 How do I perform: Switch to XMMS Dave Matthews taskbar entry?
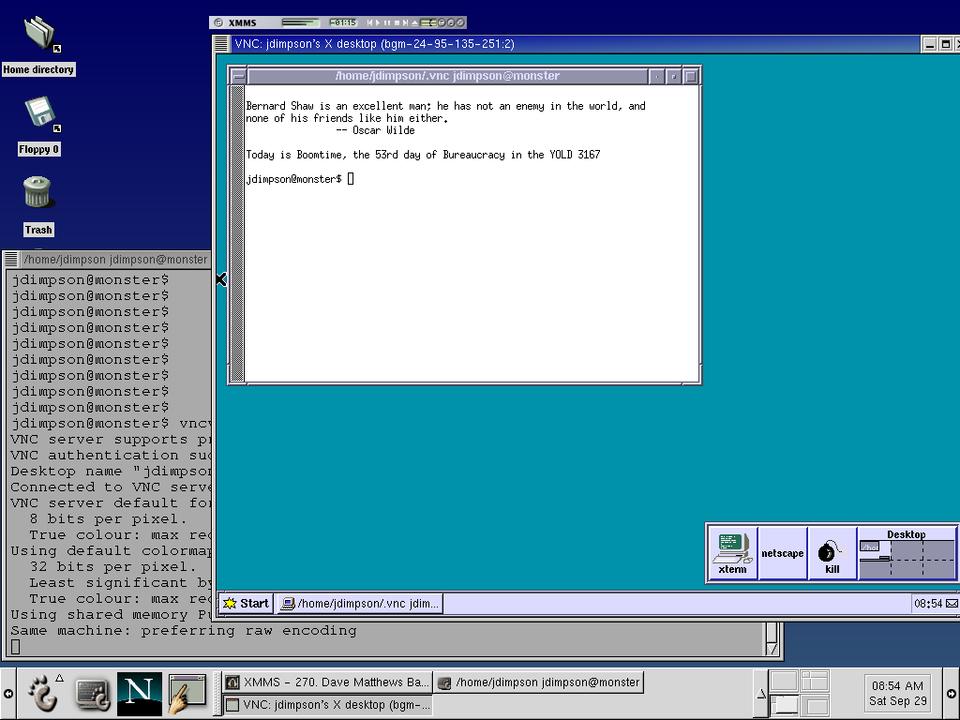coord(327,682)
